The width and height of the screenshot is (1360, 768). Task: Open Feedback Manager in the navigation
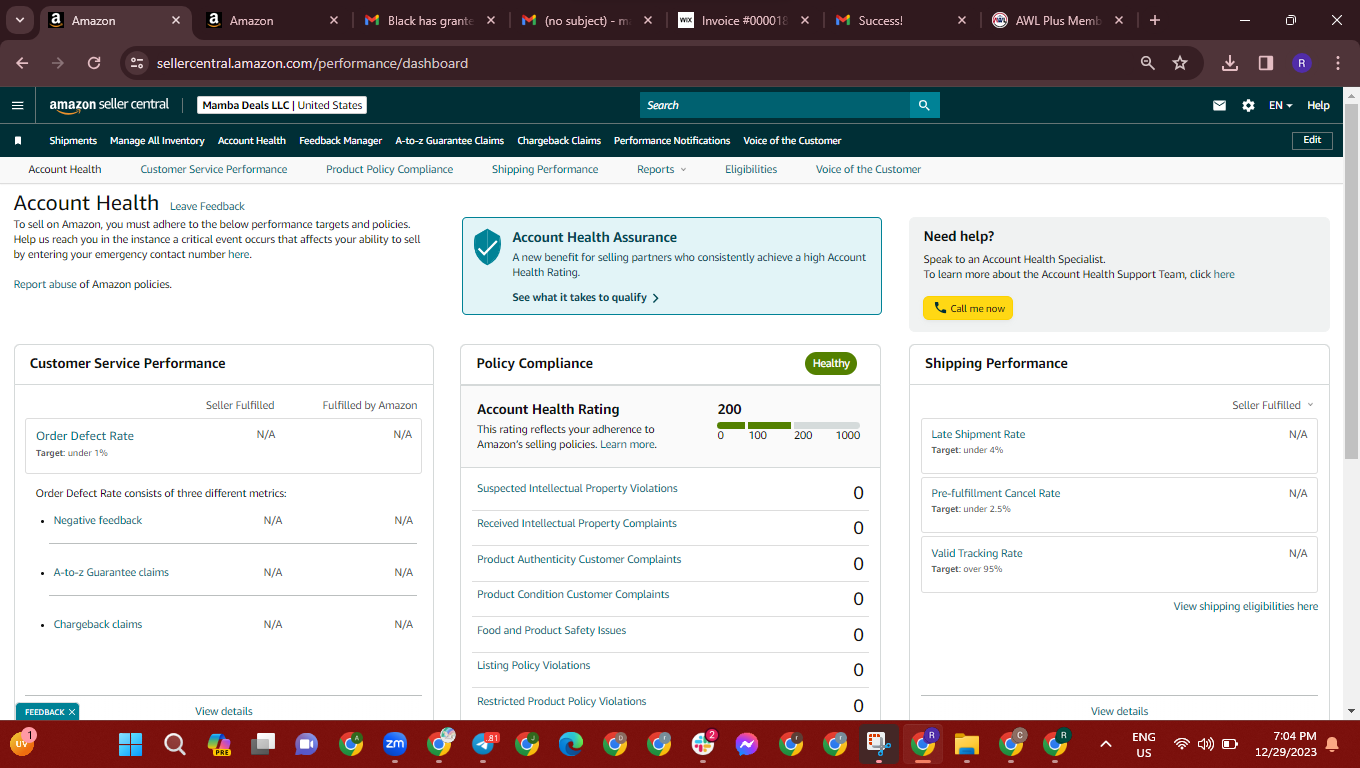pos(341,141)
